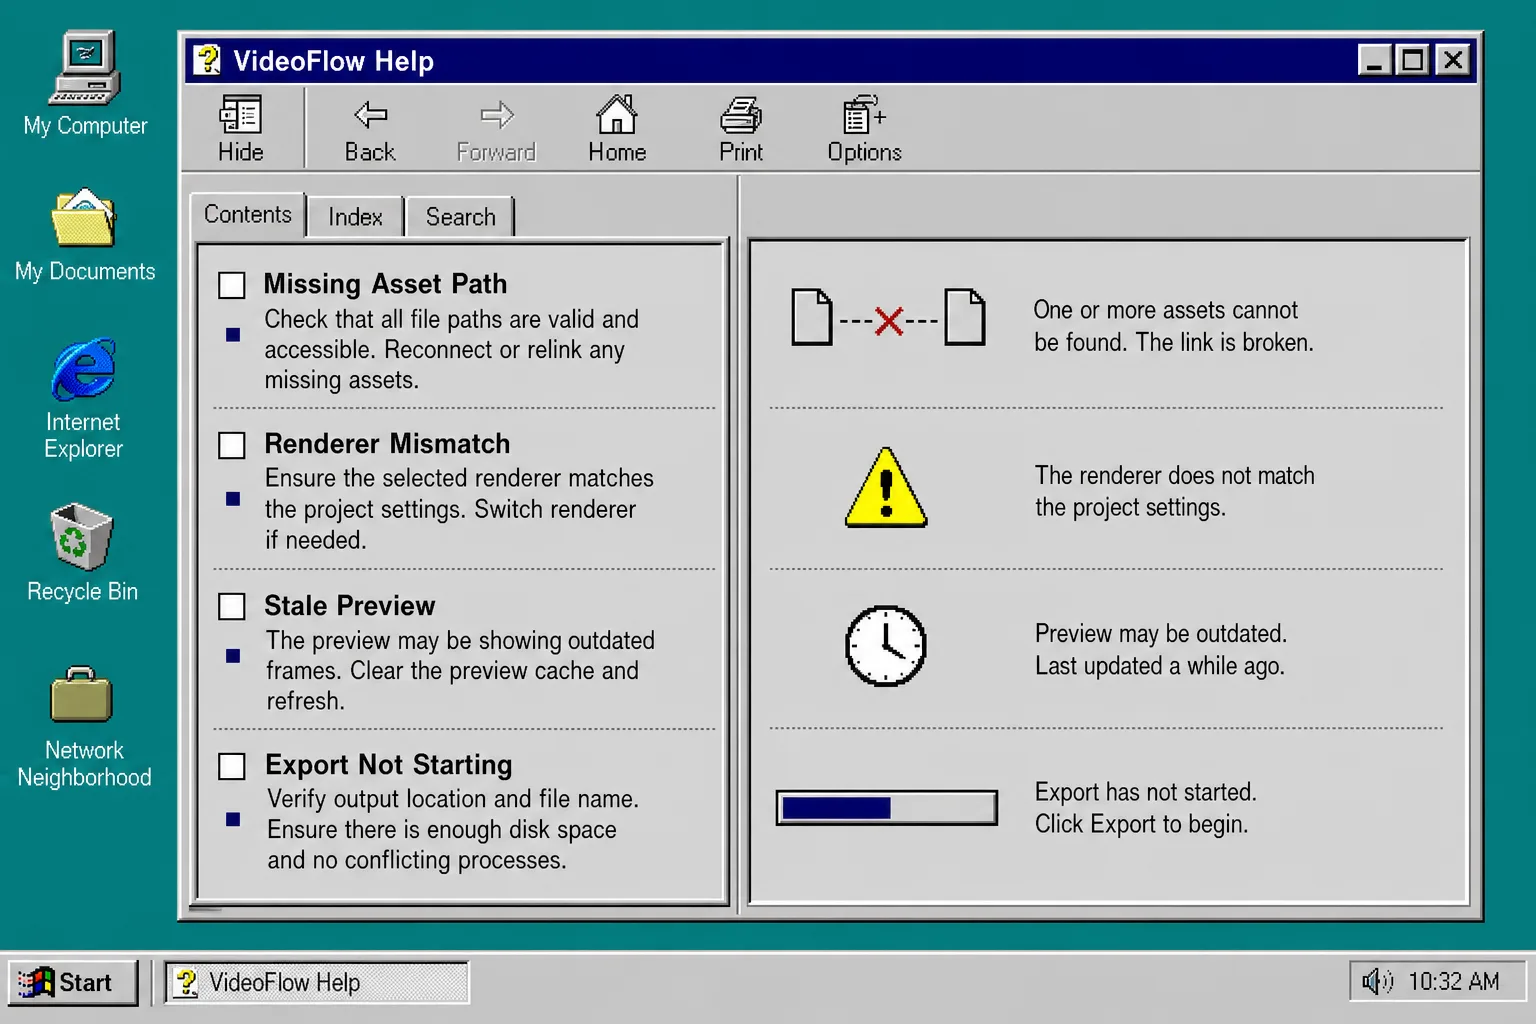
Task: Tick the Export Not Starting checkbox
Action: tap(232, 766)
